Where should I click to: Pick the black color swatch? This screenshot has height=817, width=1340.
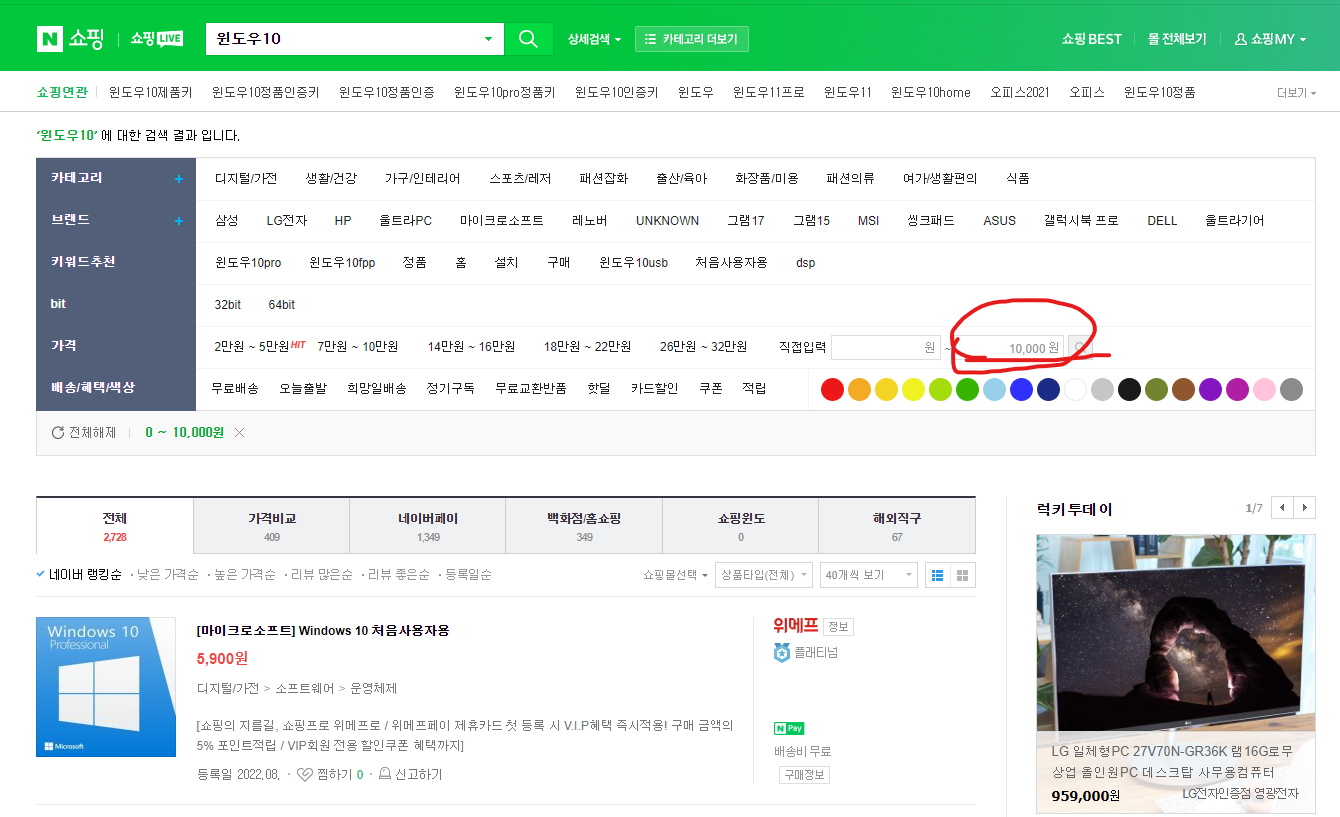tap(1129, 390)
